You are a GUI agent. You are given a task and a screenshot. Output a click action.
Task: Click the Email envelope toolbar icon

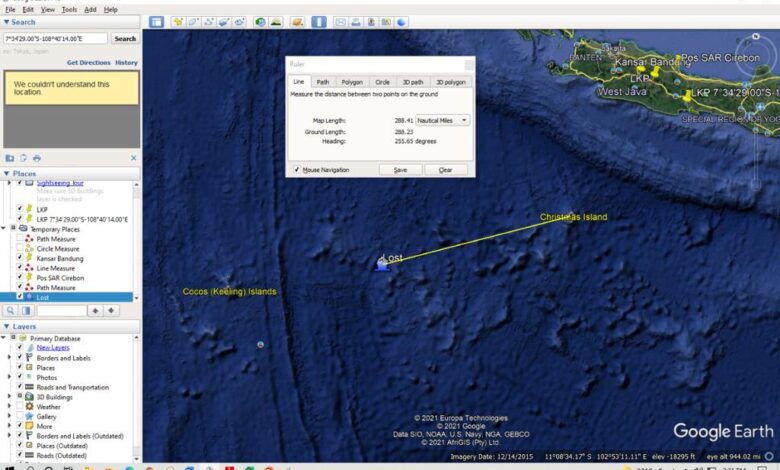pos(340,22)
